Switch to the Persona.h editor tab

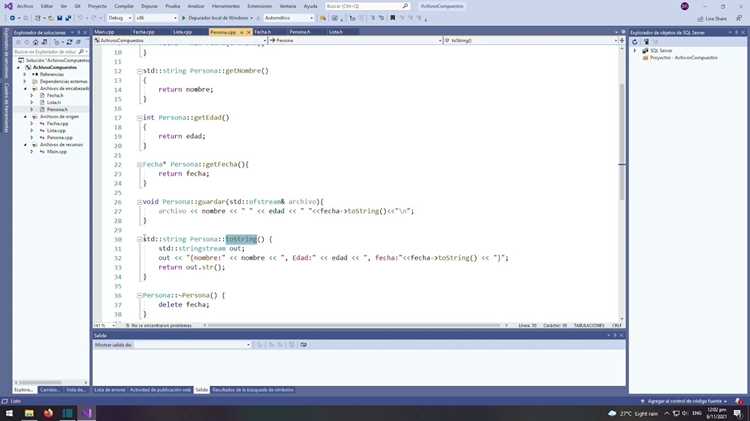pos(300,32)
